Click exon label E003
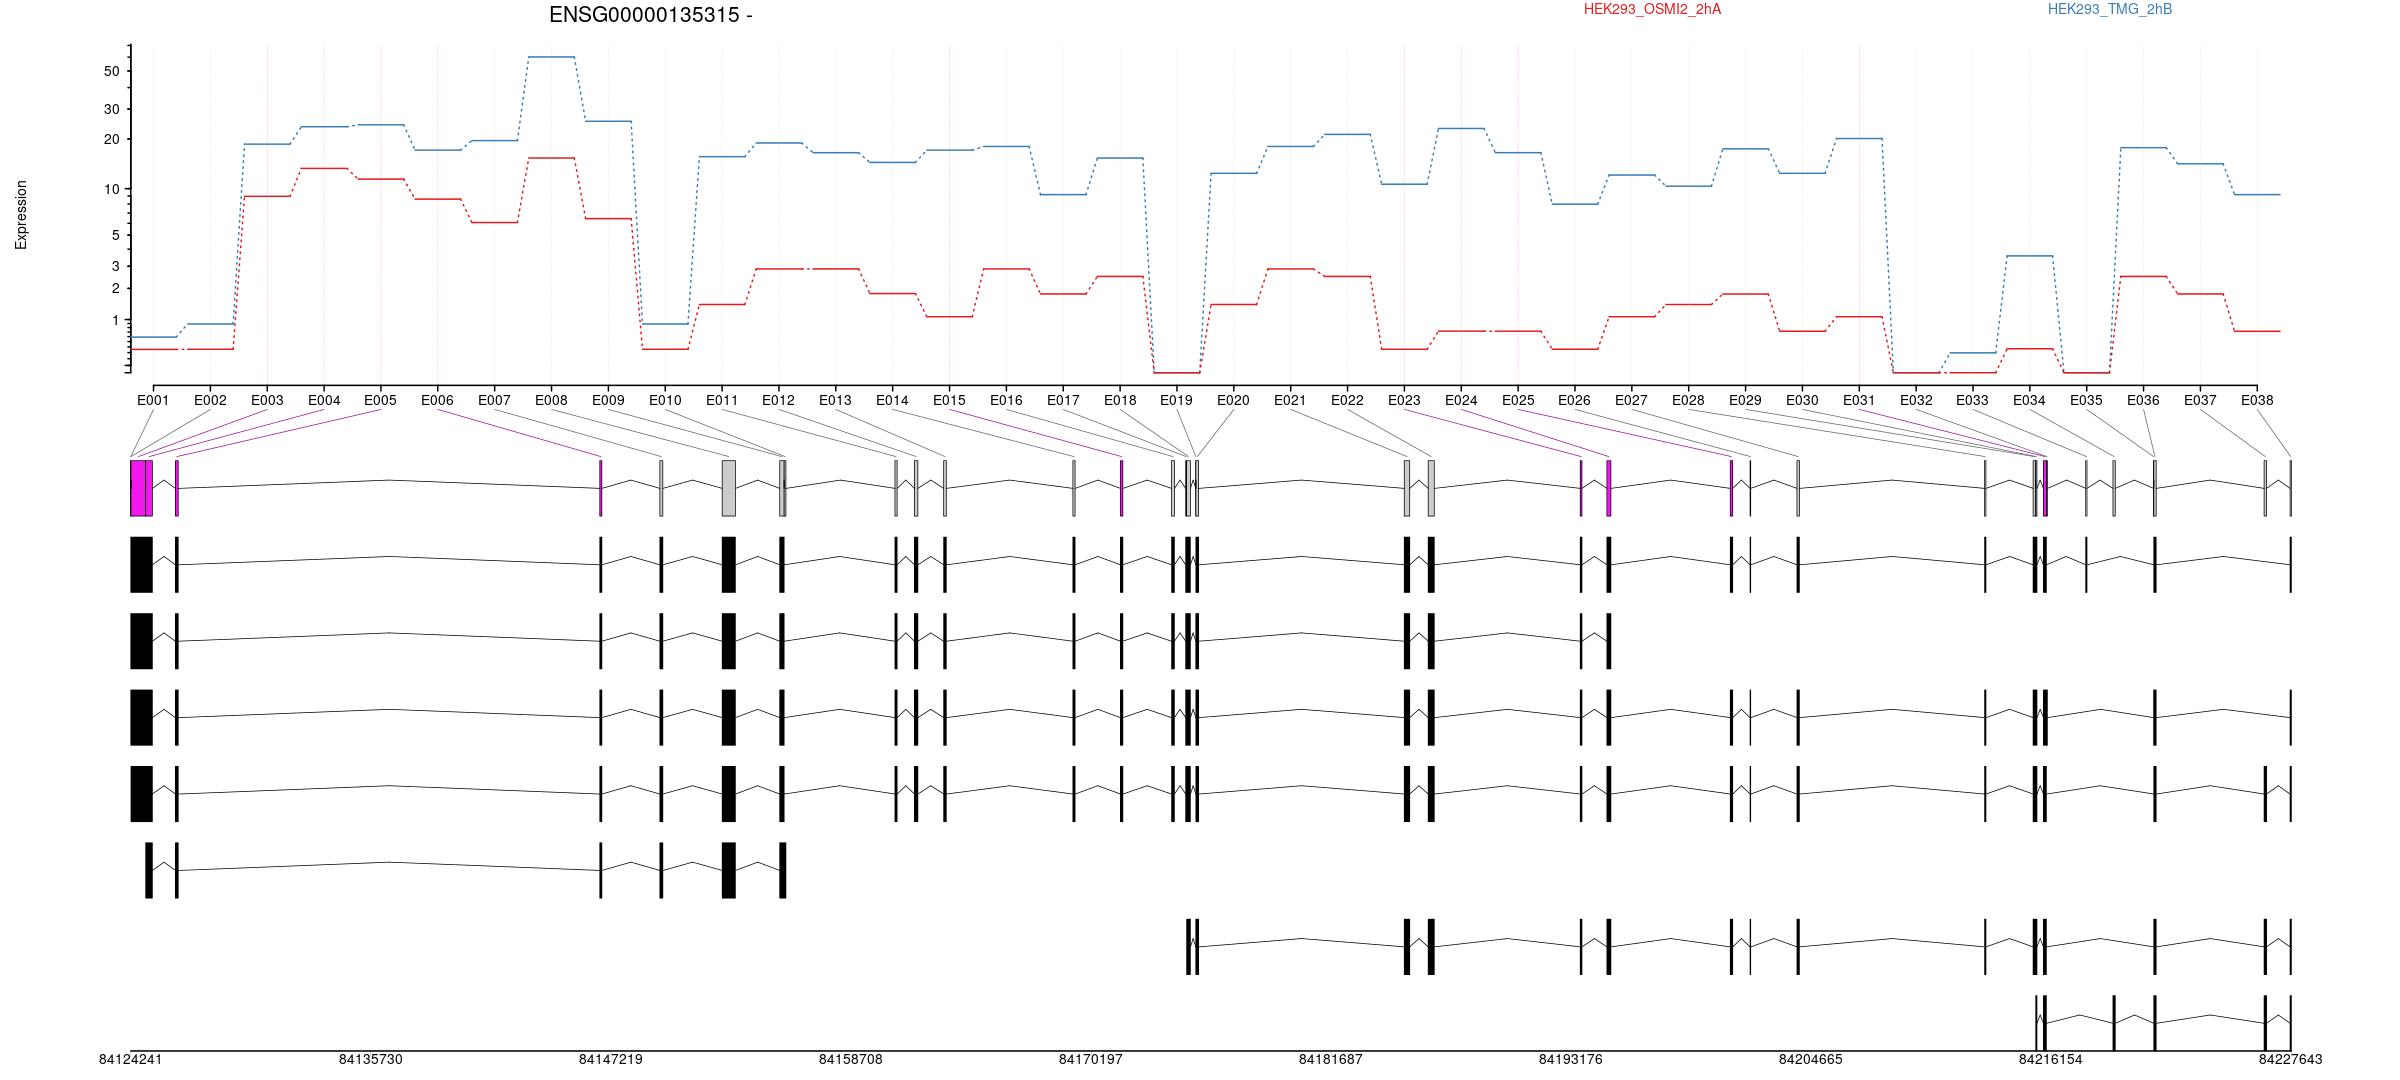Screen dimensions: 2400x1080 click(x=267, y=400)
